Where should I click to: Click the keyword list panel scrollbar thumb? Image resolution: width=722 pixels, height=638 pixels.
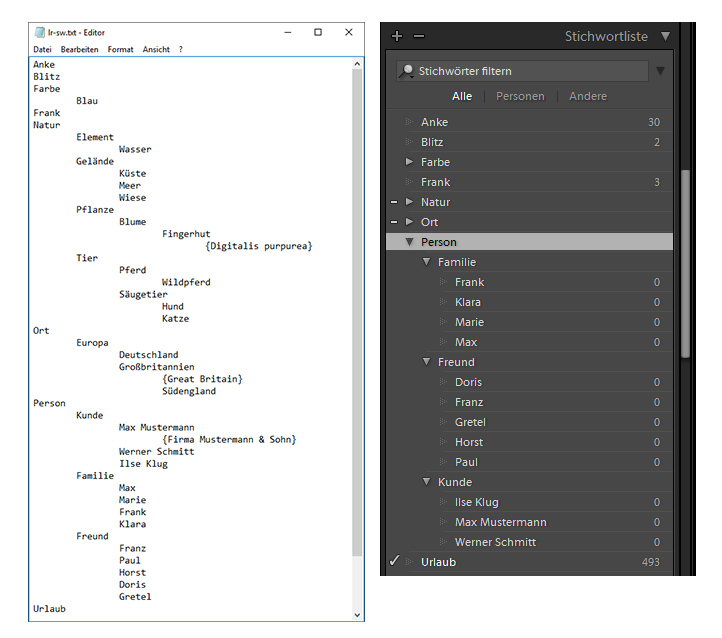coord(685,263)
